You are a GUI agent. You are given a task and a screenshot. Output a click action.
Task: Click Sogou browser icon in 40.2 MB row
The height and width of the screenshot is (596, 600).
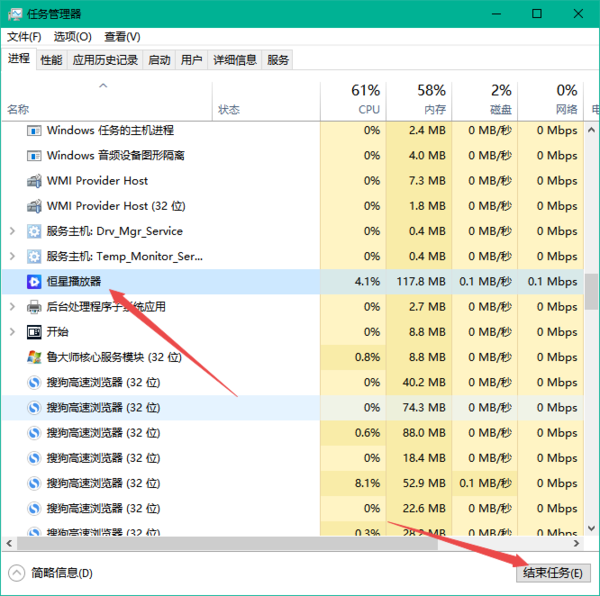pyautogui.click(x=34, y=383)
